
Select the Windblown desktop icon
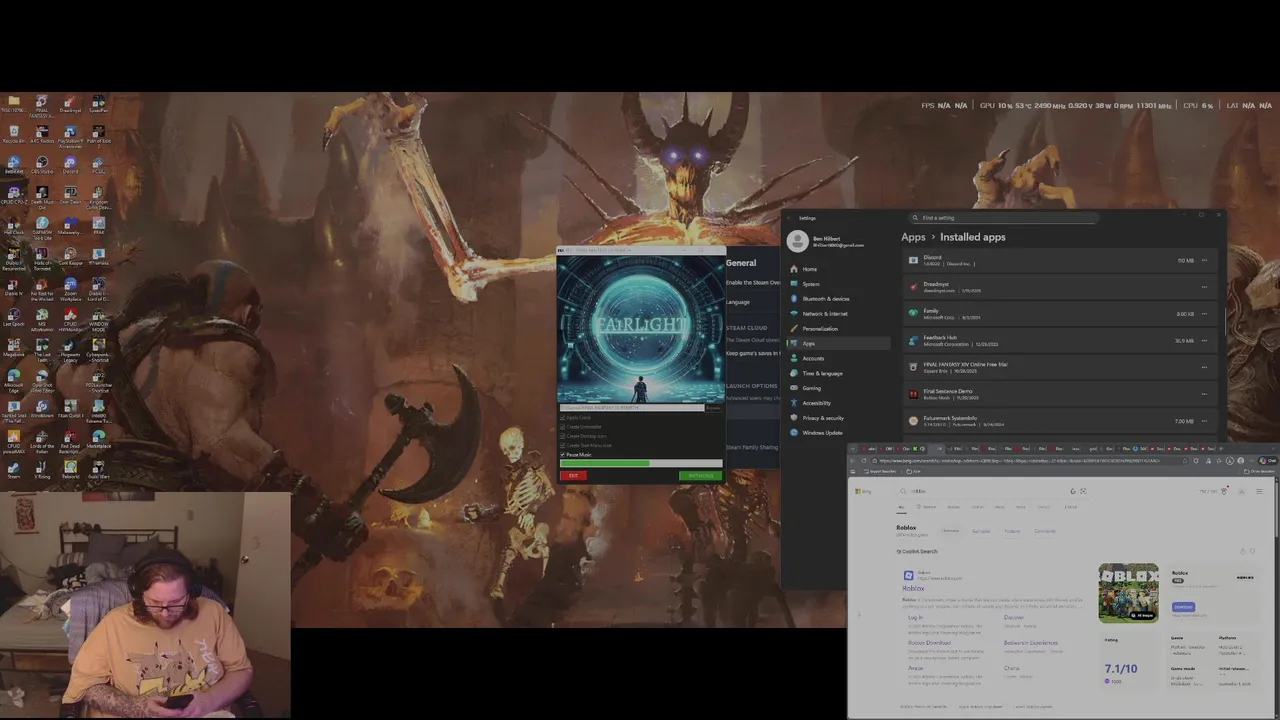tap(42, 407)
